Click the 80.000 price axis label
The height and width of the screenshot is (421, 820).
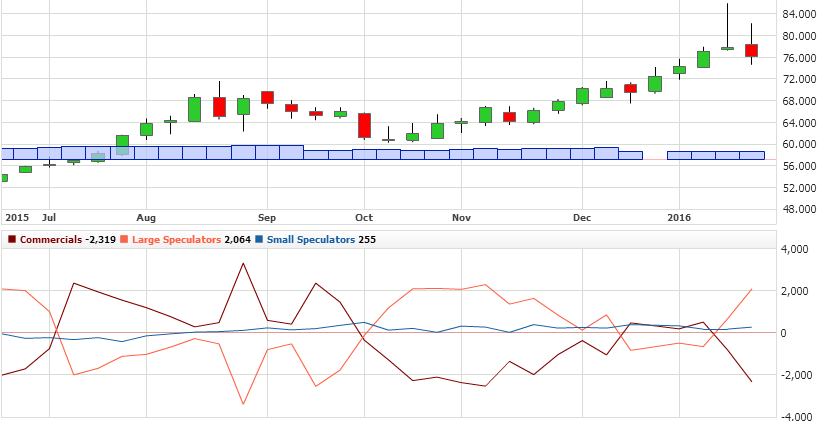pos(799,36)
